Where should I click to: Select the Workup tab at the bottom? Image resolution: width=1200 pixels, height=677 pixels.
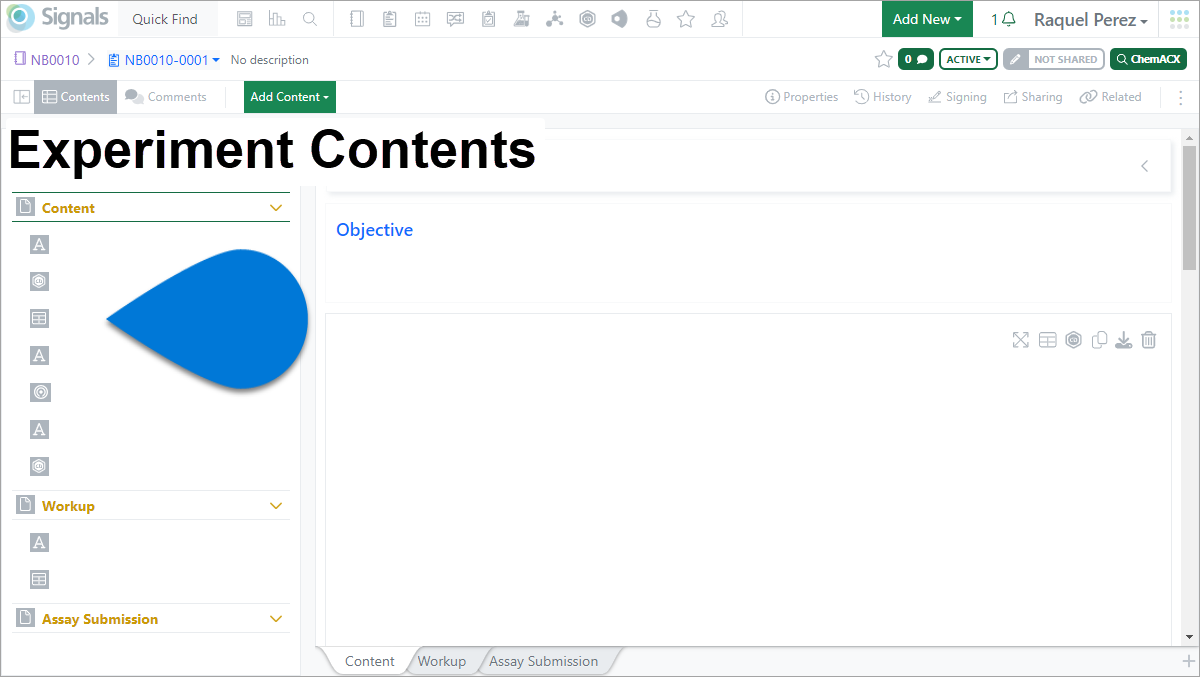pyautogui.click(x=442, y=661)
